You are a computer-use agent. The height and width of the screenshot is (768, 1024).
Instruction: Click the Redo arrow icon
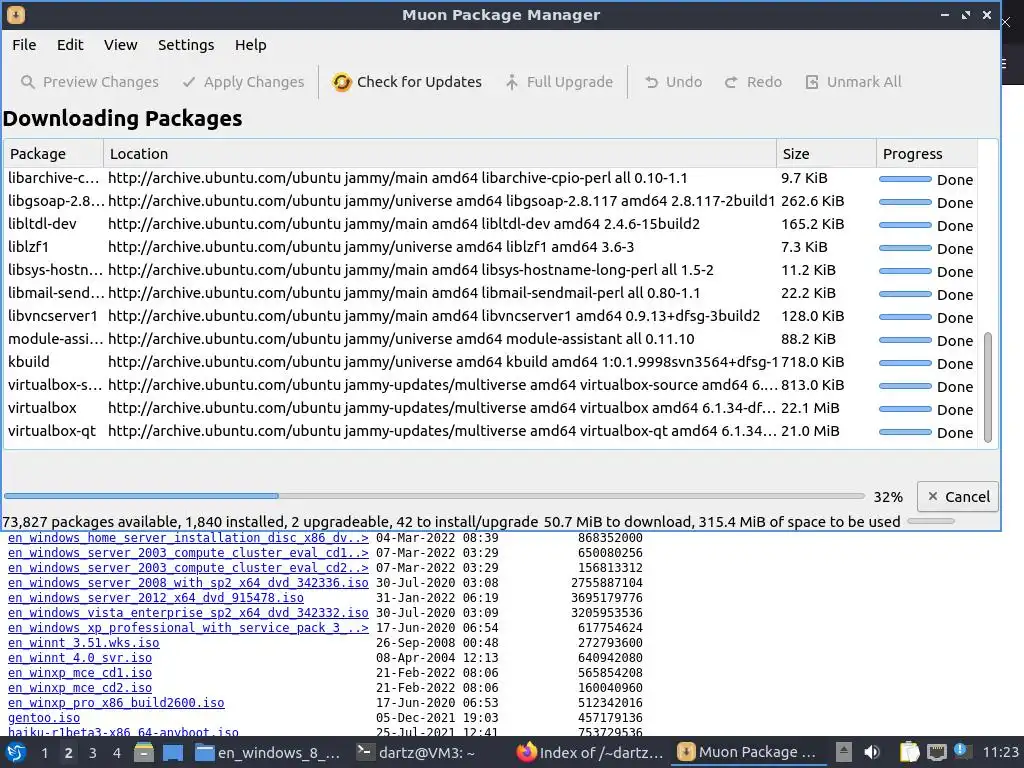click(x=731, y=82)
